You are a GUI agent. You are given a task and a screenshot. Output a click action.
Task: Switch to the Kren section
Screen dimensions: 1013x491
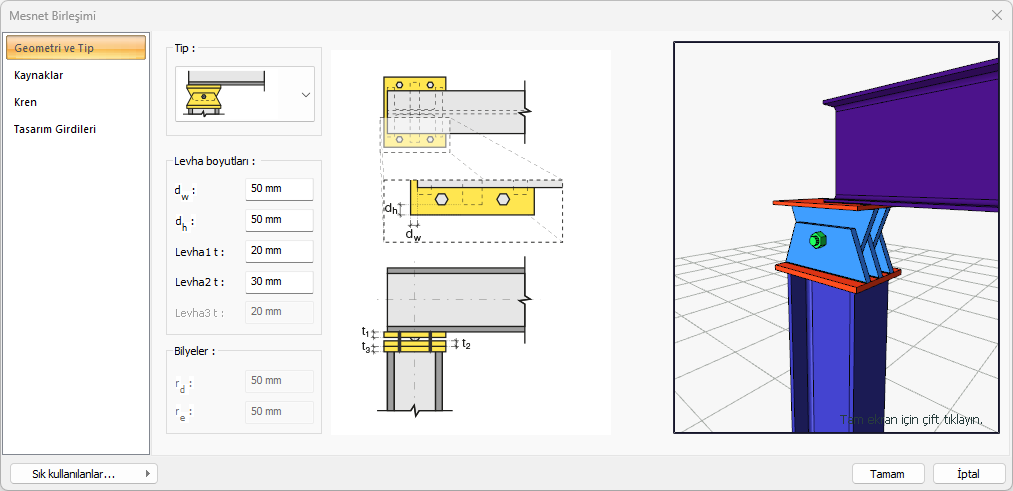point(26,102)
